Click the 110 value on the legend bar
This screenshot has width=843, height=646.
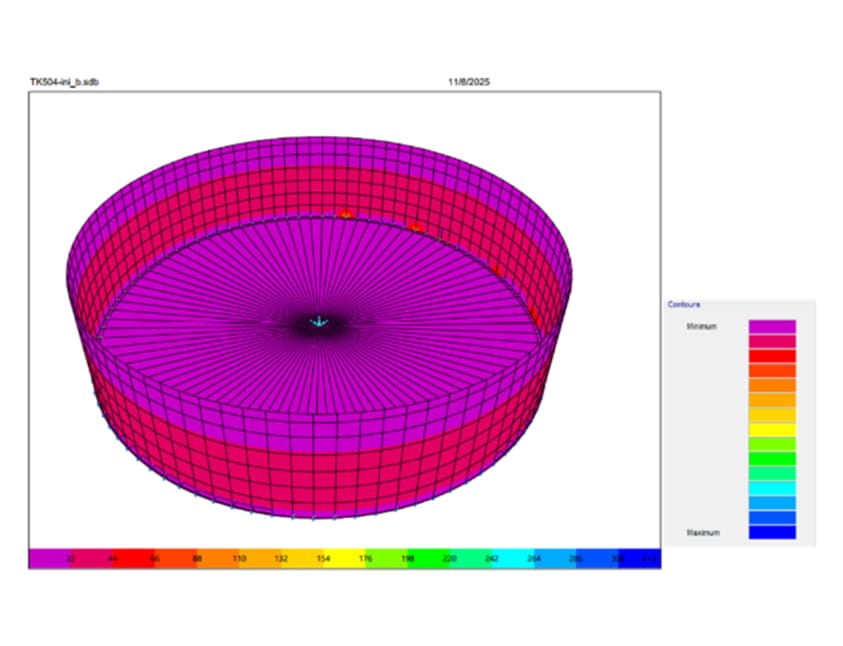pyautogui.click(x=239, y=559)
